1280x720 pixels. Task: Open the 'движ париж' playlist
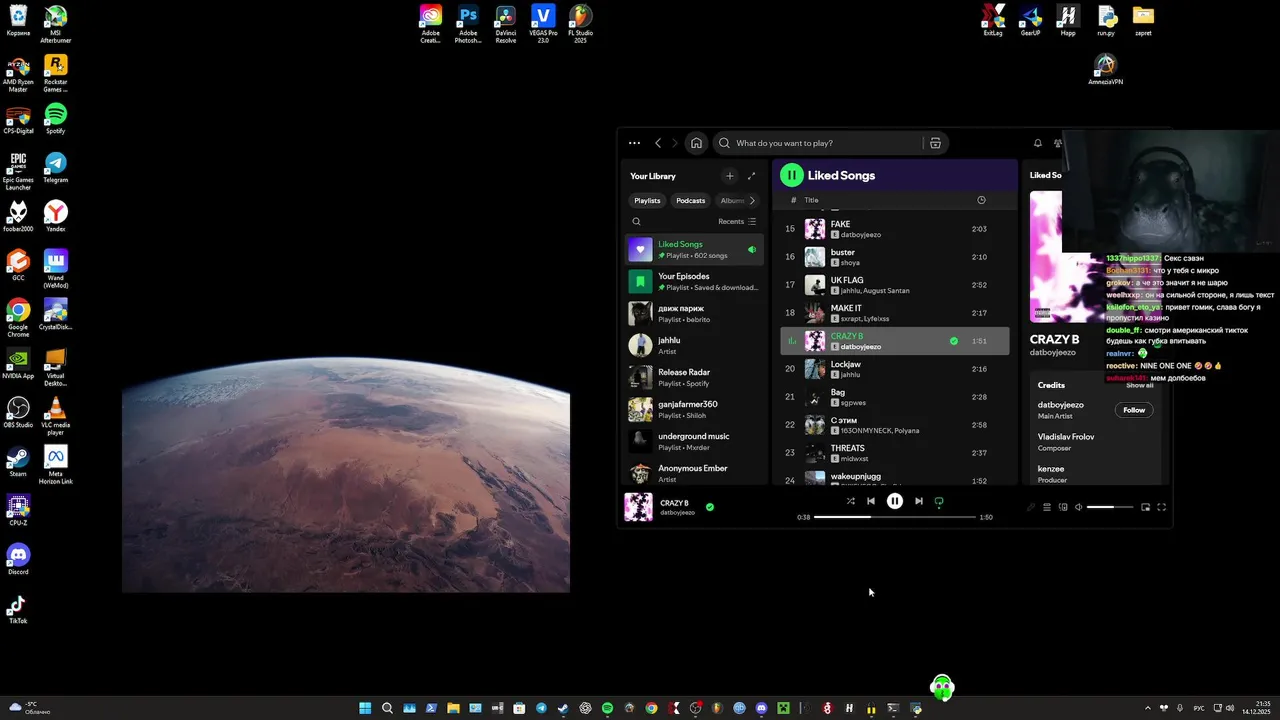695,314
